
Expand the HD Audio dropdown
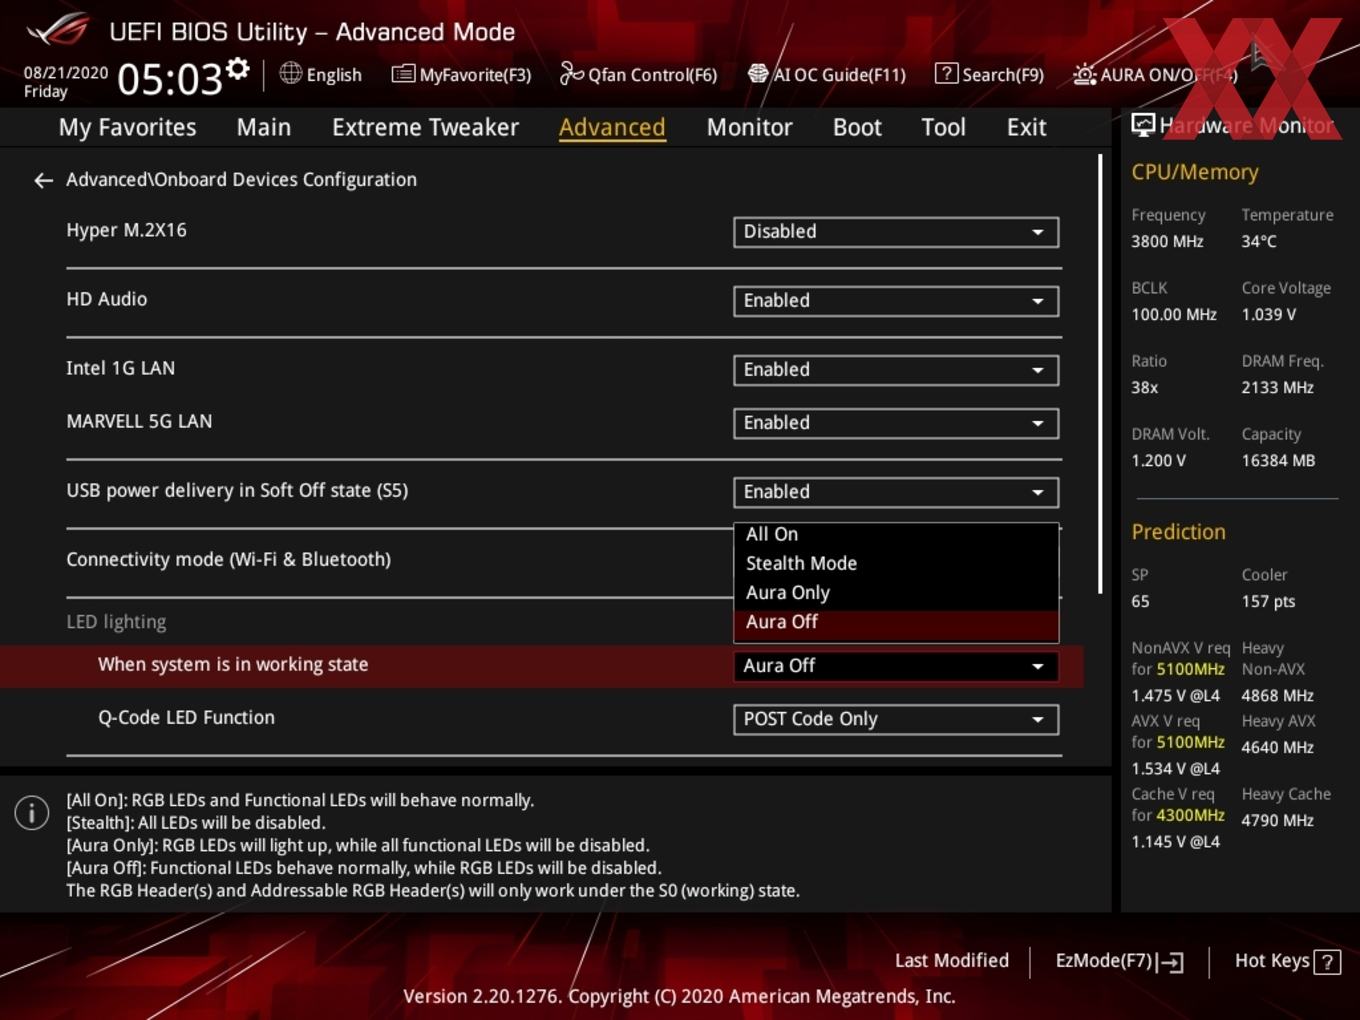(x=896, y=301)
